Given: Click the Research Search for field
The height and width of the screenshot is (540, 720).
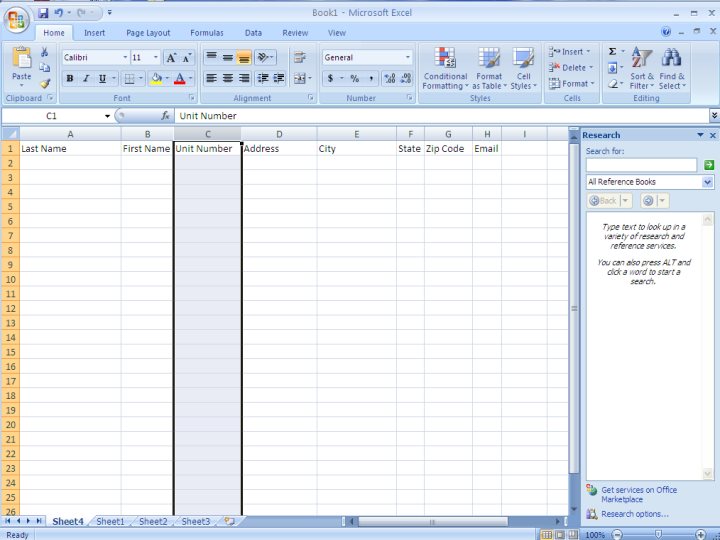Looking at the screenshot, I should point(641,165).
